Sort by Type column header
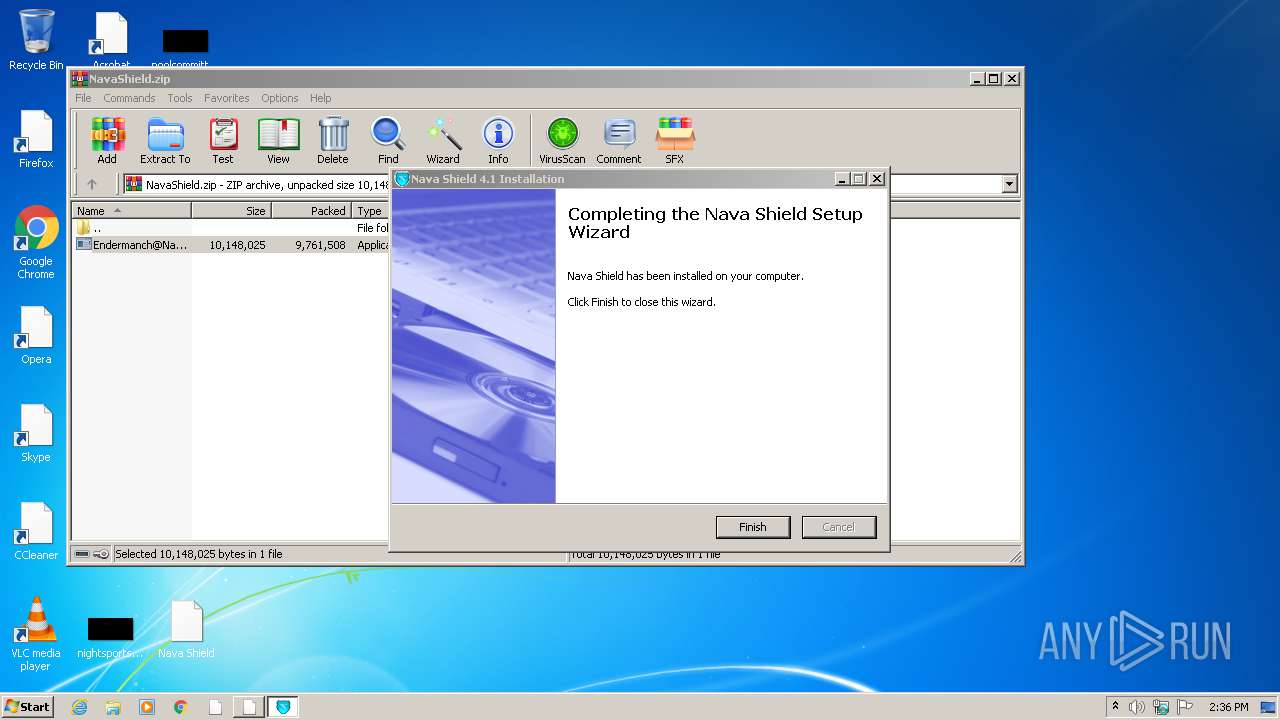 [x=370, y=211]
